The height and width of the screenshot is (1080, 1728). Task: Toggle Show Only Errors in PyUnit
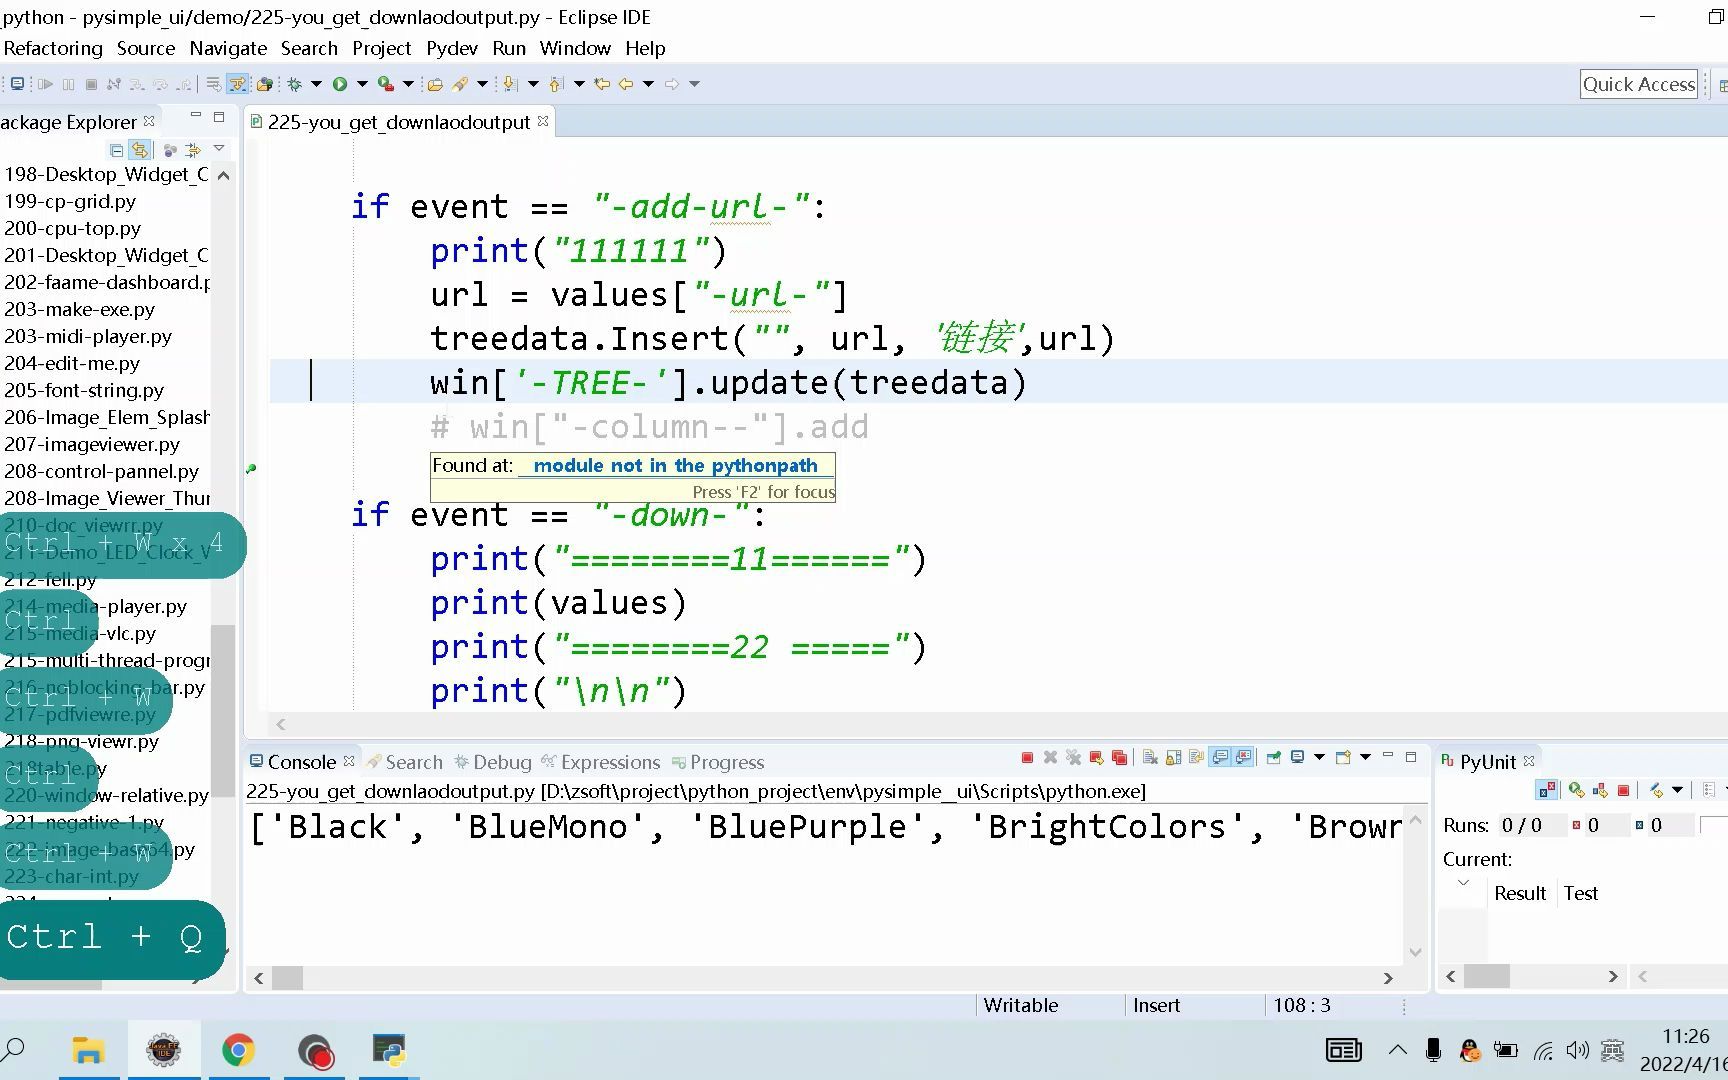1547,790
